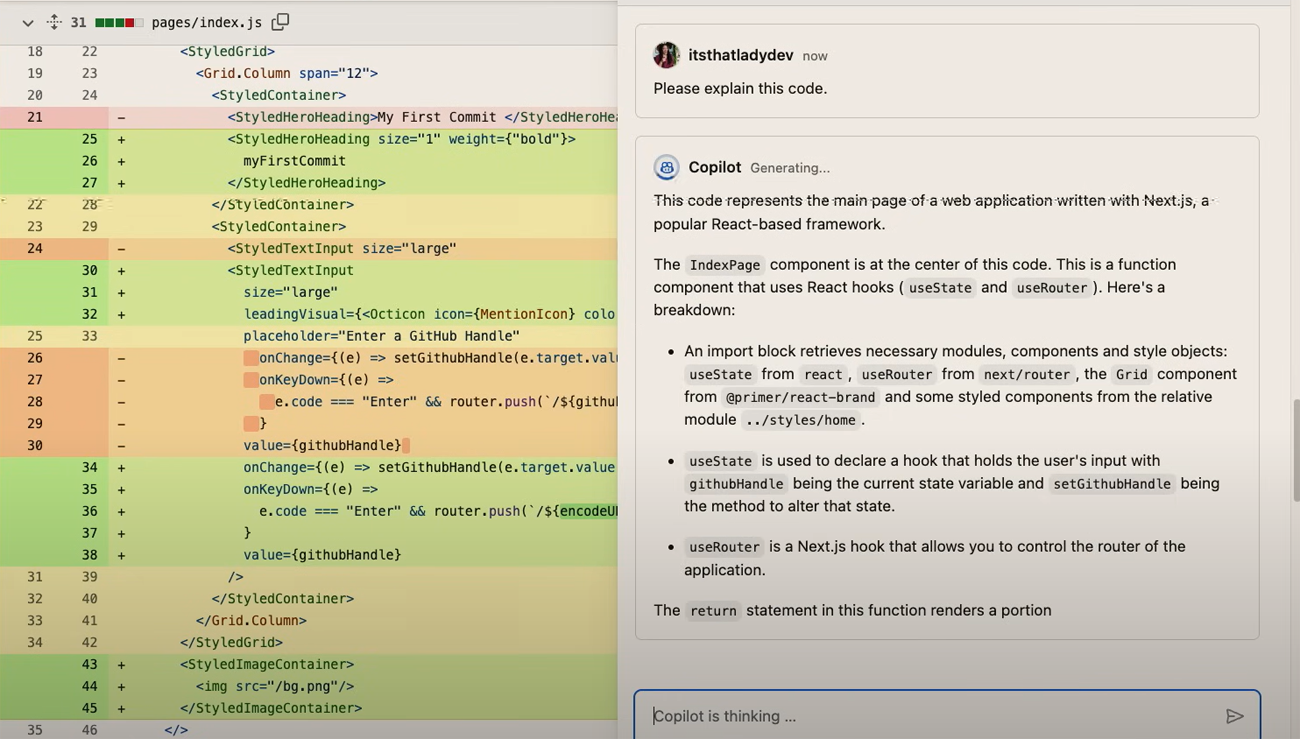Click the diff stat squares next to 31

coord(118,21)
